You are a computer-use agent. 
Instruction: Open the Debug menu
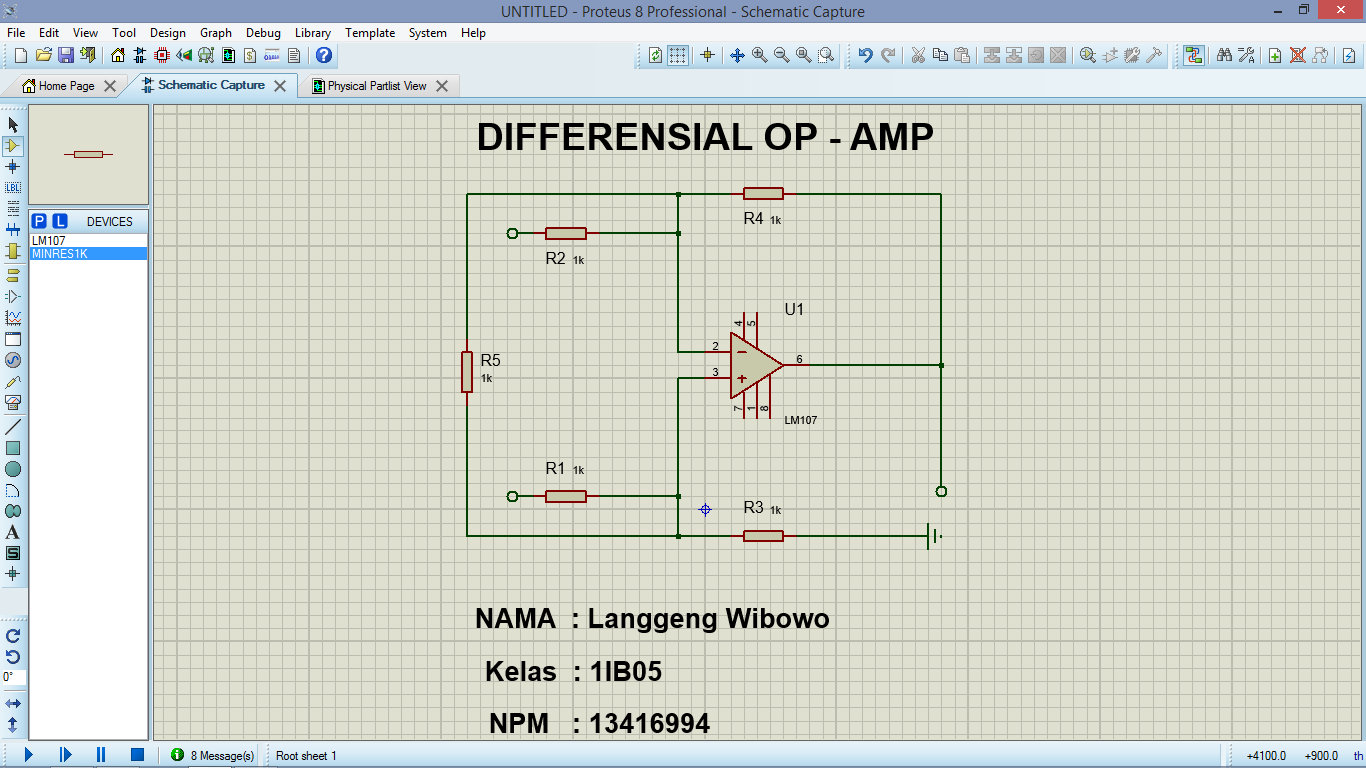pyautogui.click(x=263, y=33)
